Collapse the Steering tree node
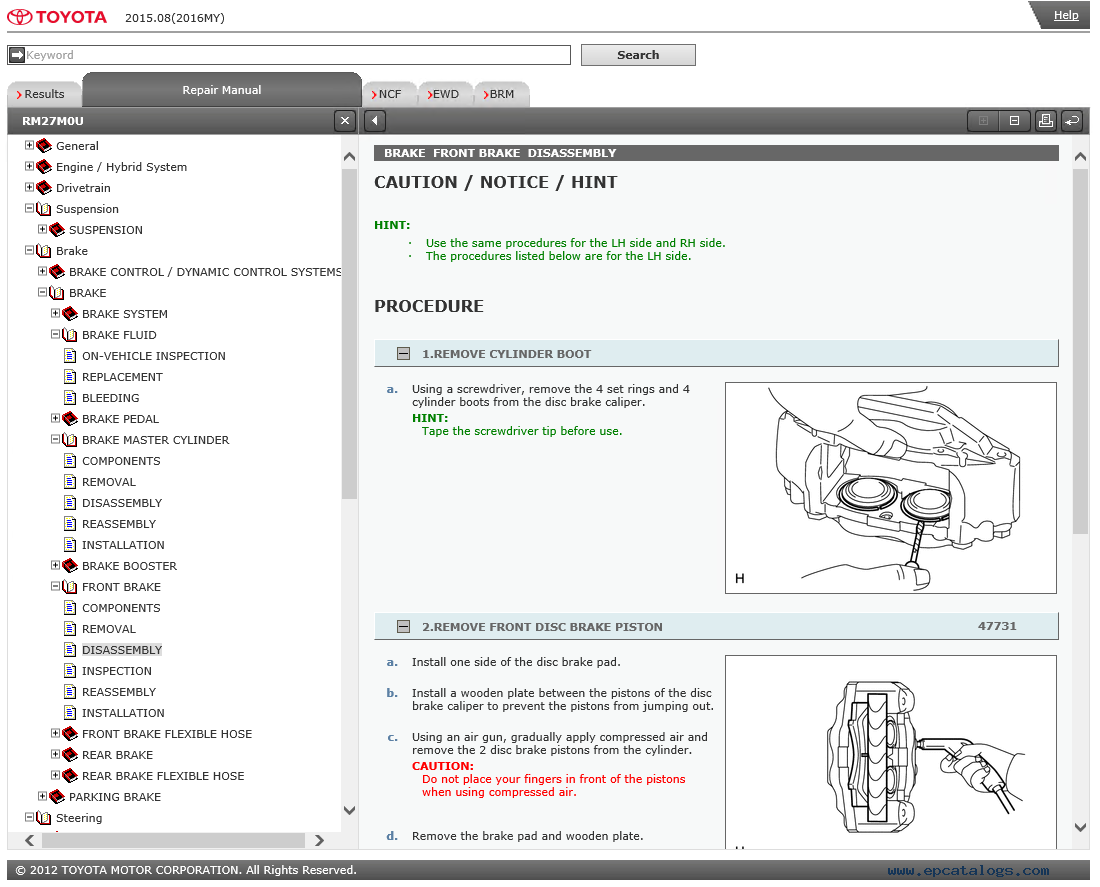 [x=29, y=818]
